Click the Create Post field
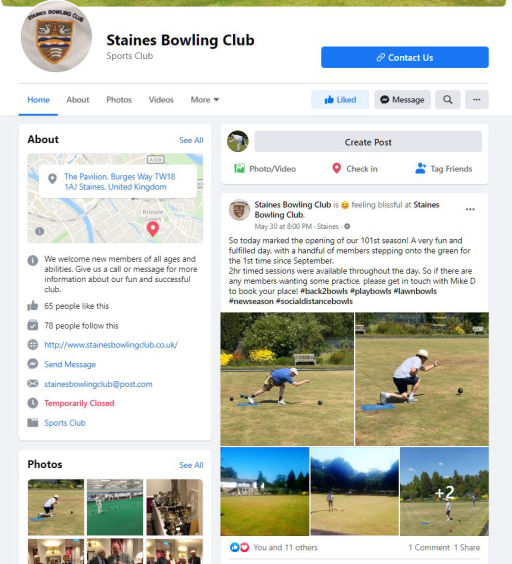 tap(368, 142)
